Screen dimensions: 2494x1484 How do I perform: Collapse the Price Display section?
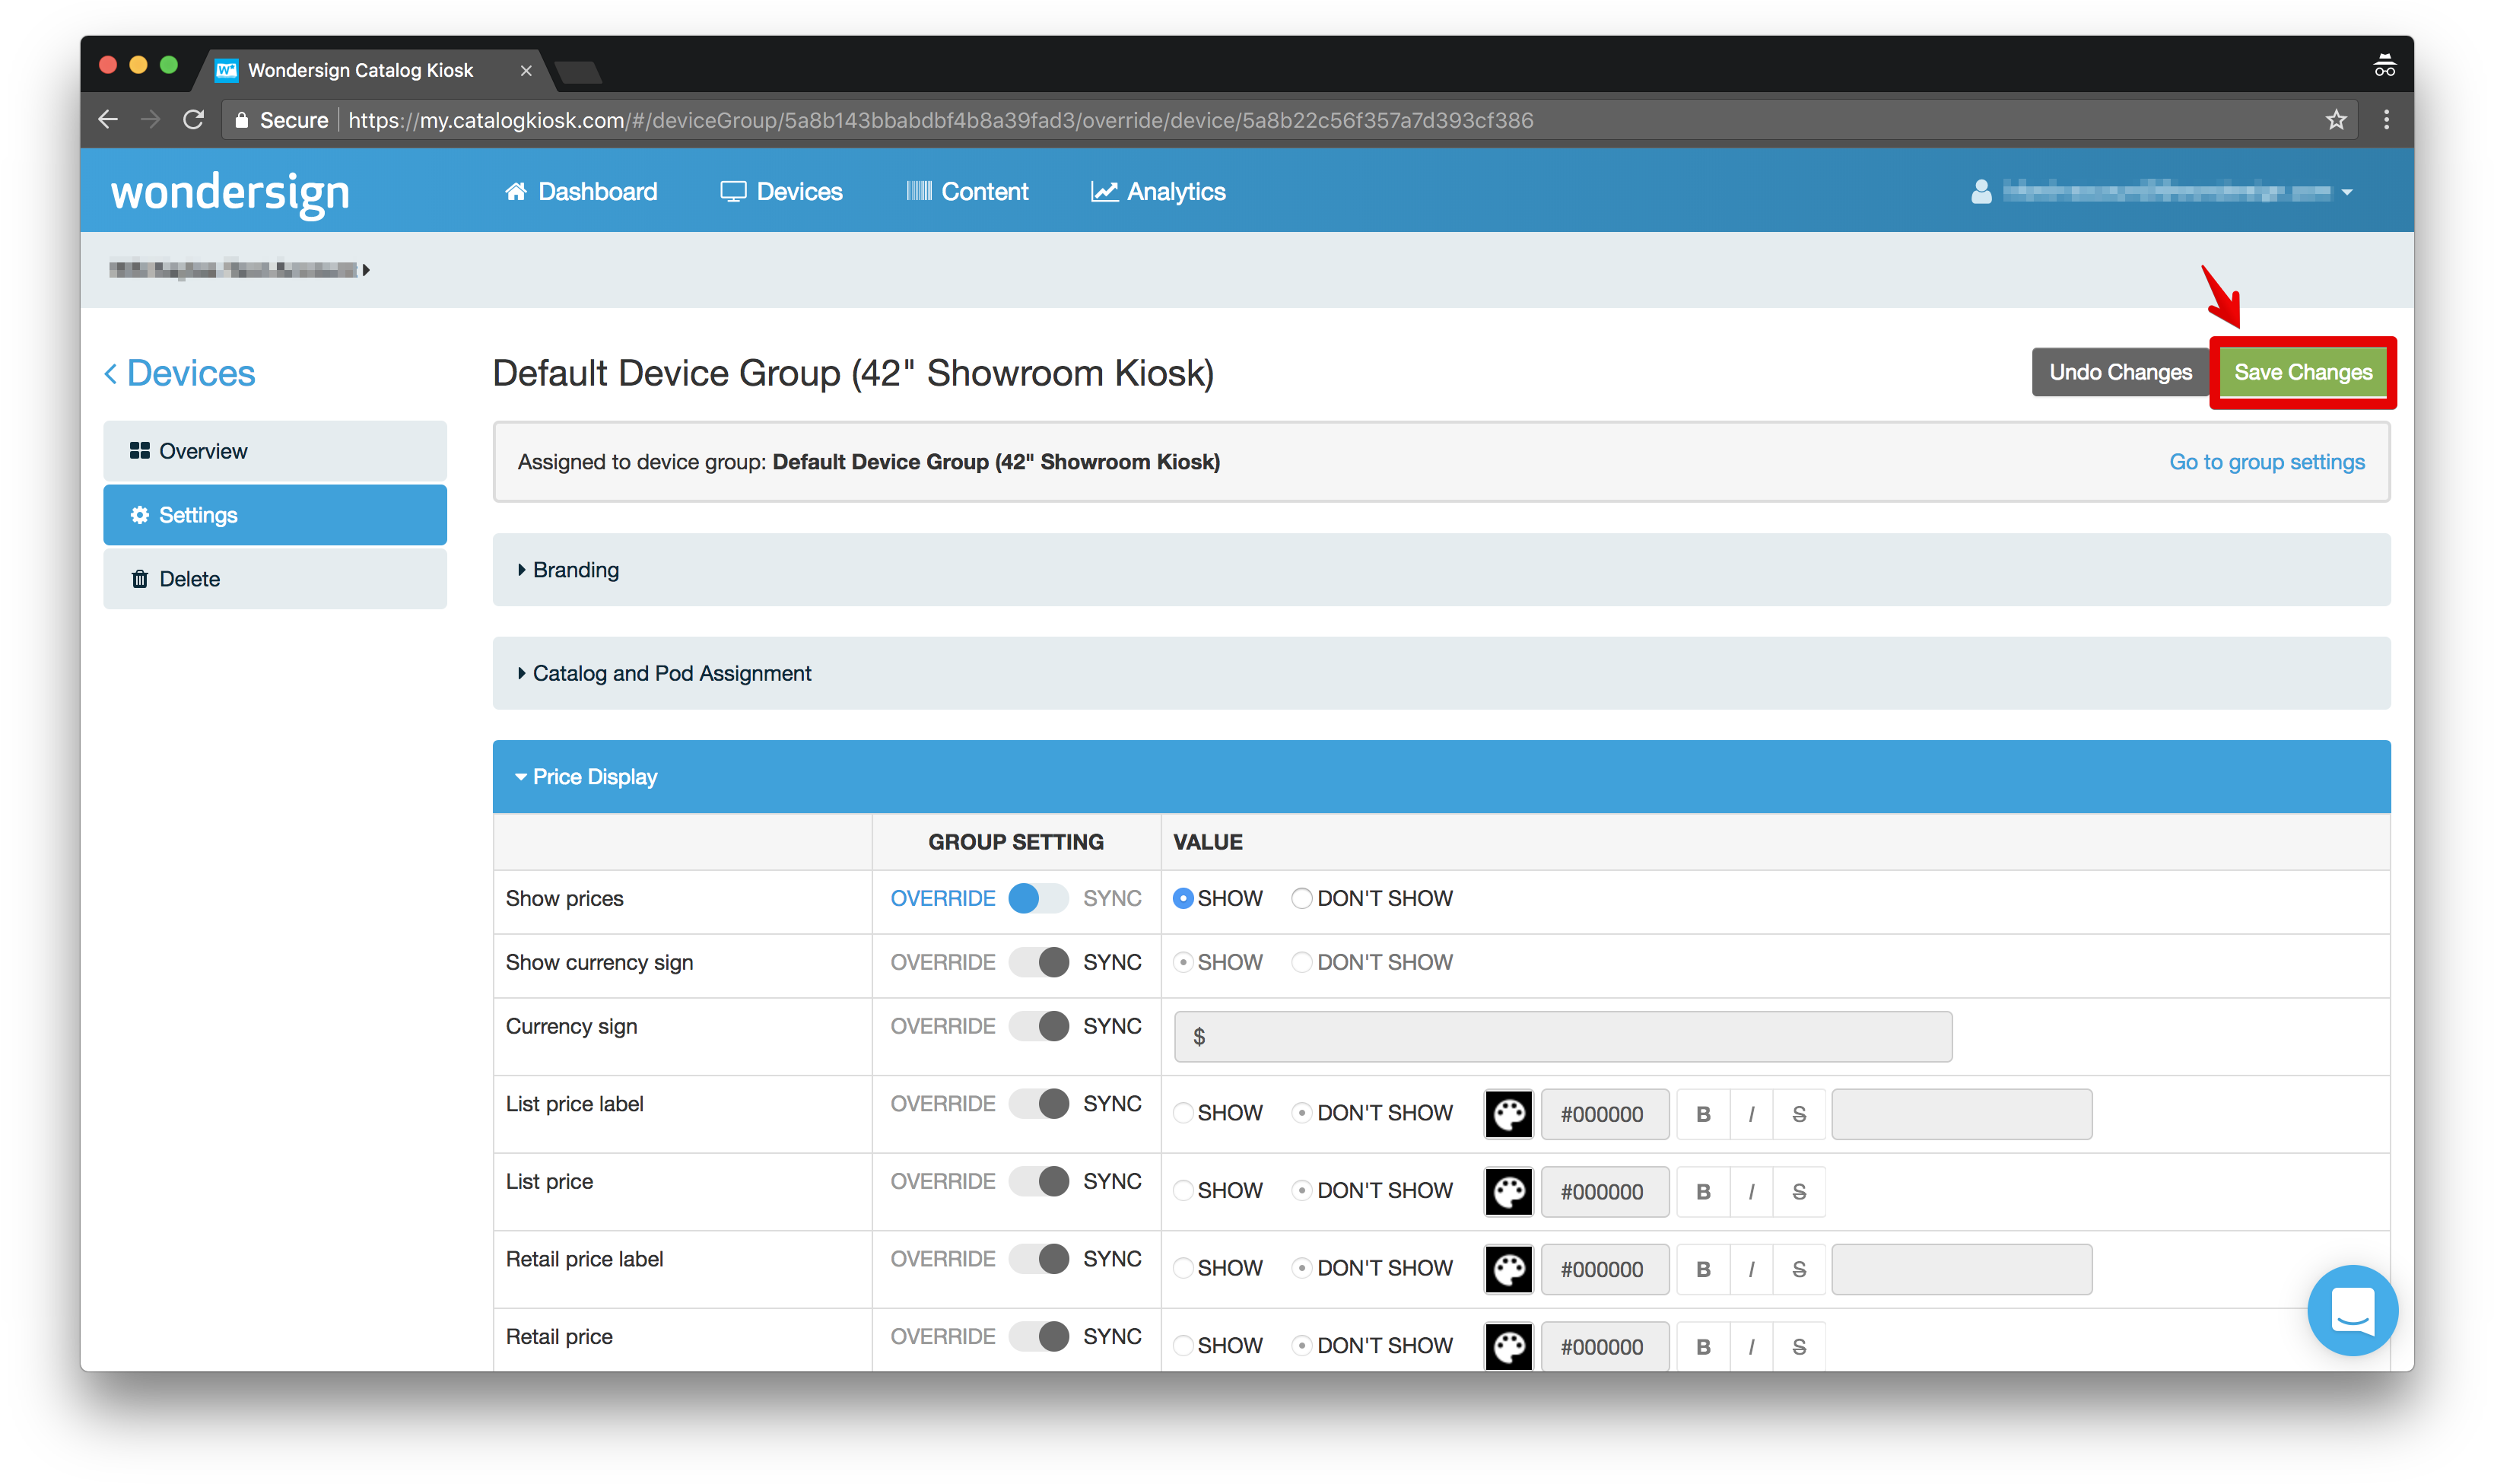(x=594, y=777)
